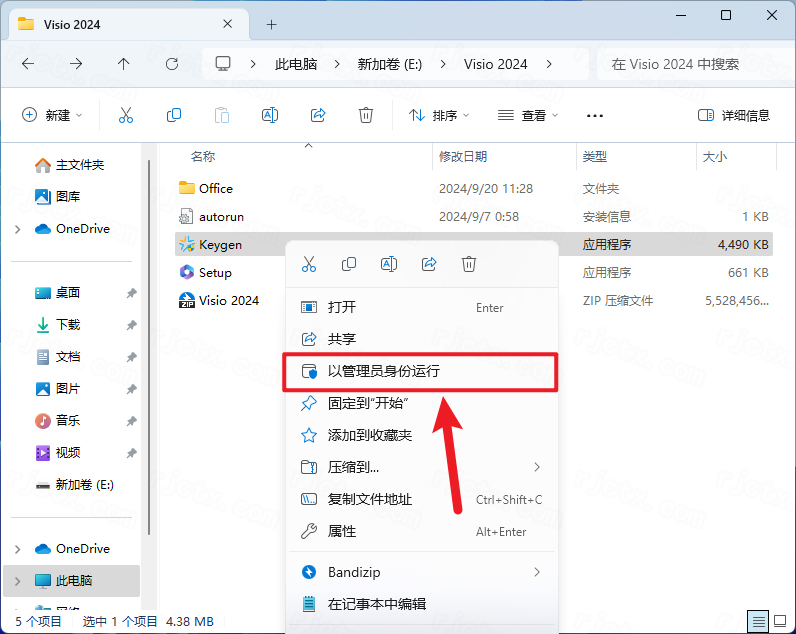This screenshot has height=634, width=796.
Task: Click the navigation pane scrollbar
Action: click(x=149, y=347)
